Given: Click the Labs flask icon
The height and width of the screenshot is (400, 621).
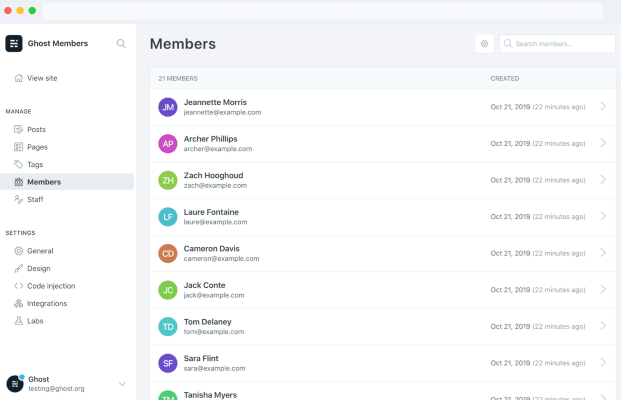Looking at the screenshot, I should [x=19, y=321].
